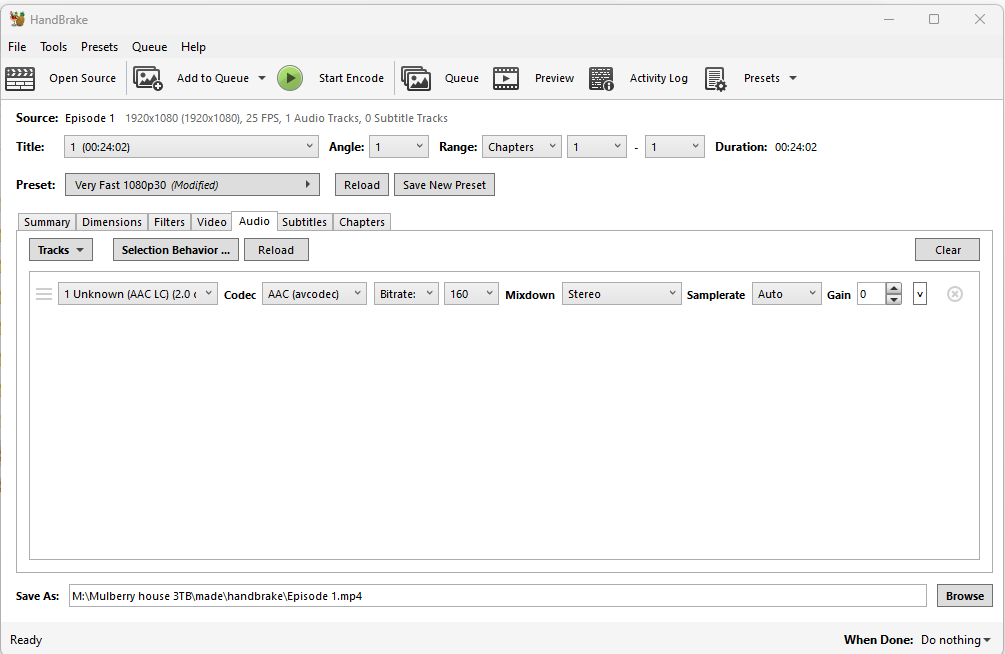Decrease Gain with the down stepper arrow
This screenshot has height=654, width=1005.
coord(893,299)
